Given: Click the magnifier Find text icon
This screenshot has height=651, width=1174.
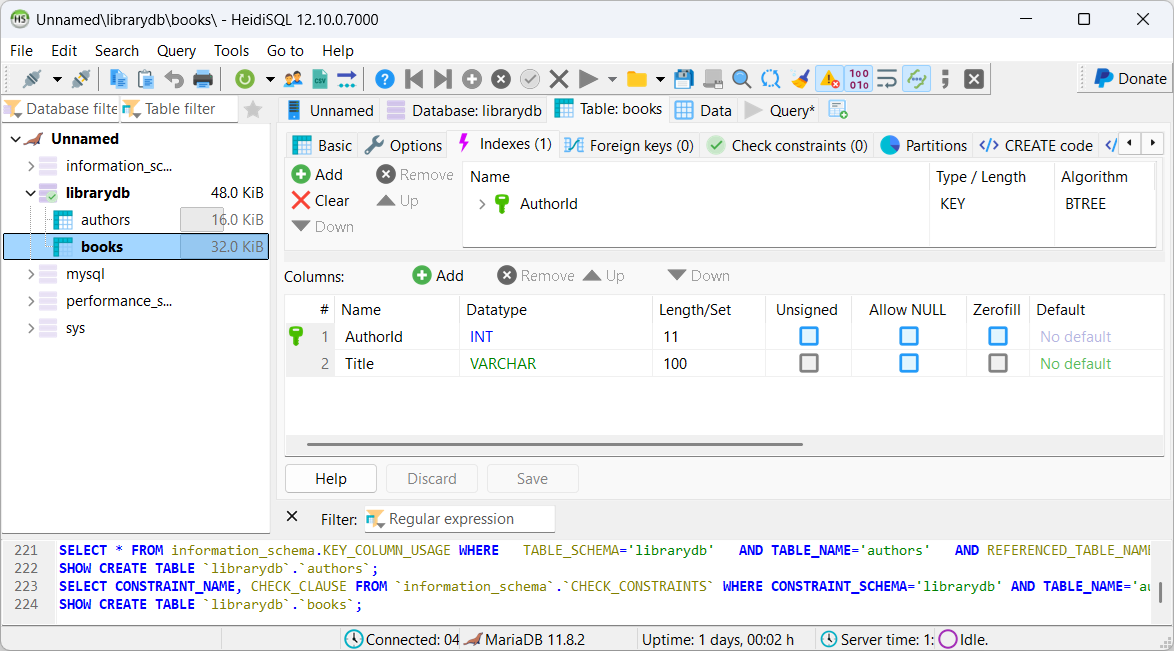Looking at the screenshot, I should [741, 79].
